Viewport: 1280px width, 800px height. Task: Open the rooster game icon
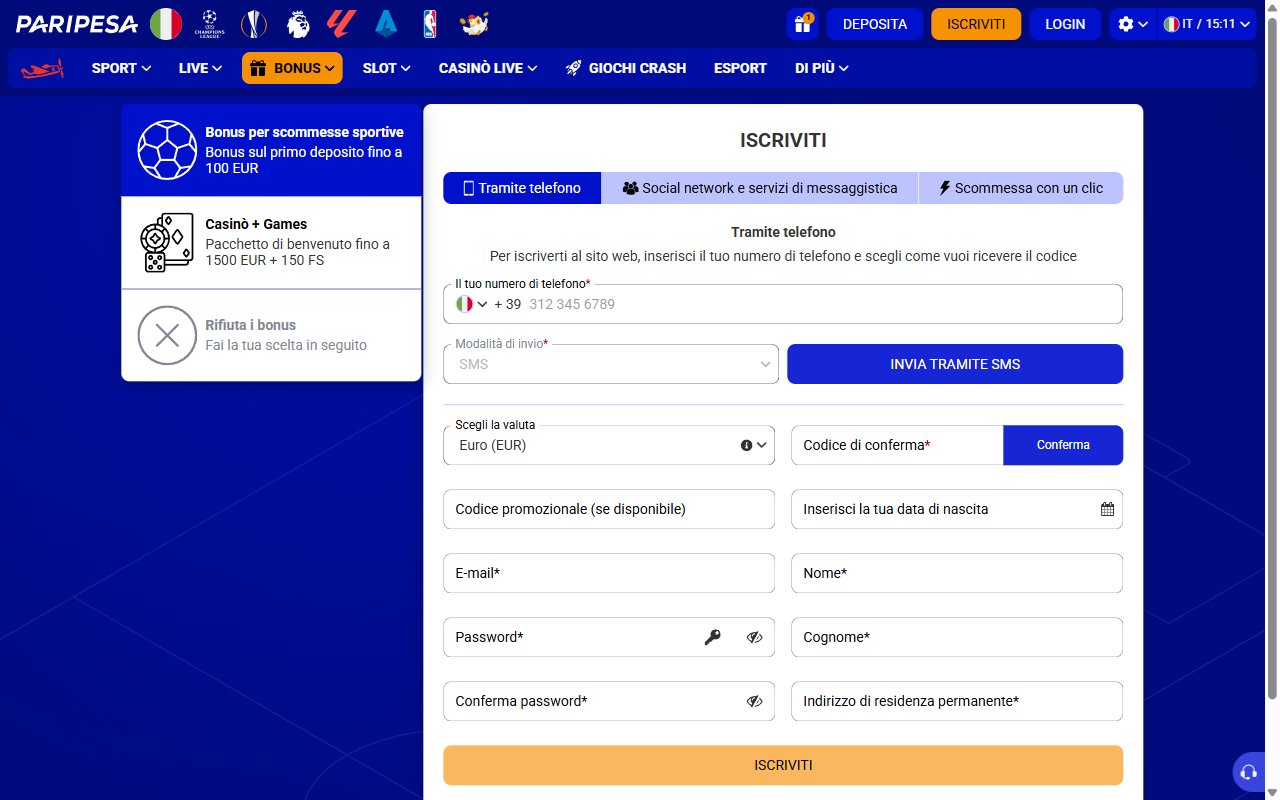tap(474, 24)
